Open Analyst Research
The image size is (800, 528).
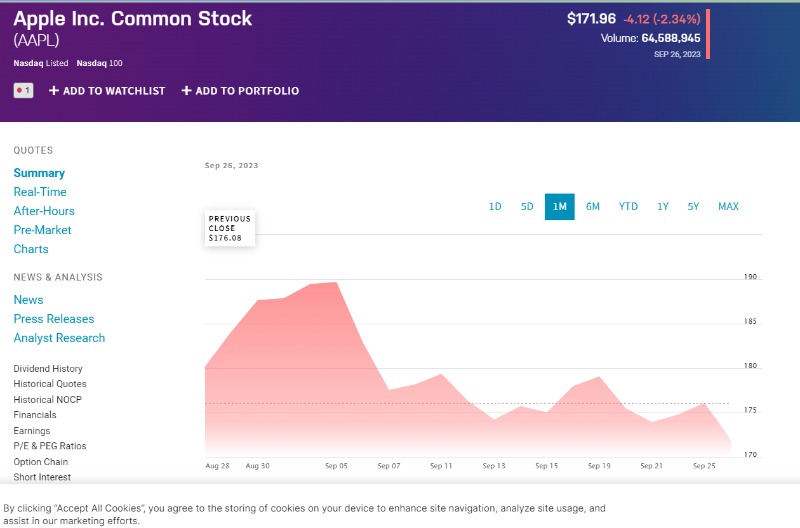[x=59, y=338]
